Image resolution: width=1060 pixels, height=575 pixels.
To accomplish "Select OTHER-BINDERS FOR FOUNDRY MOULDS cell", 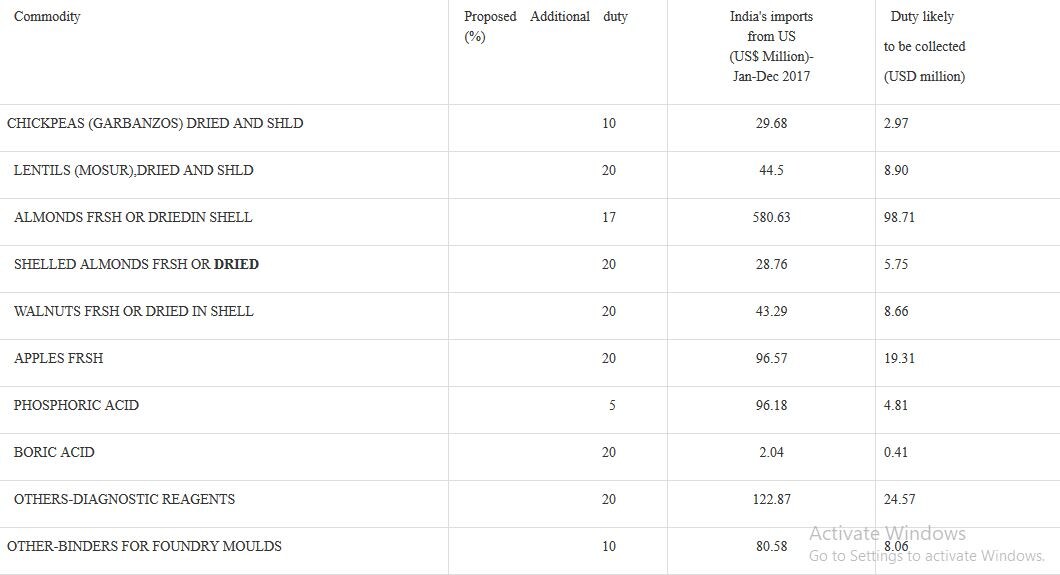I will click(144, 546).
